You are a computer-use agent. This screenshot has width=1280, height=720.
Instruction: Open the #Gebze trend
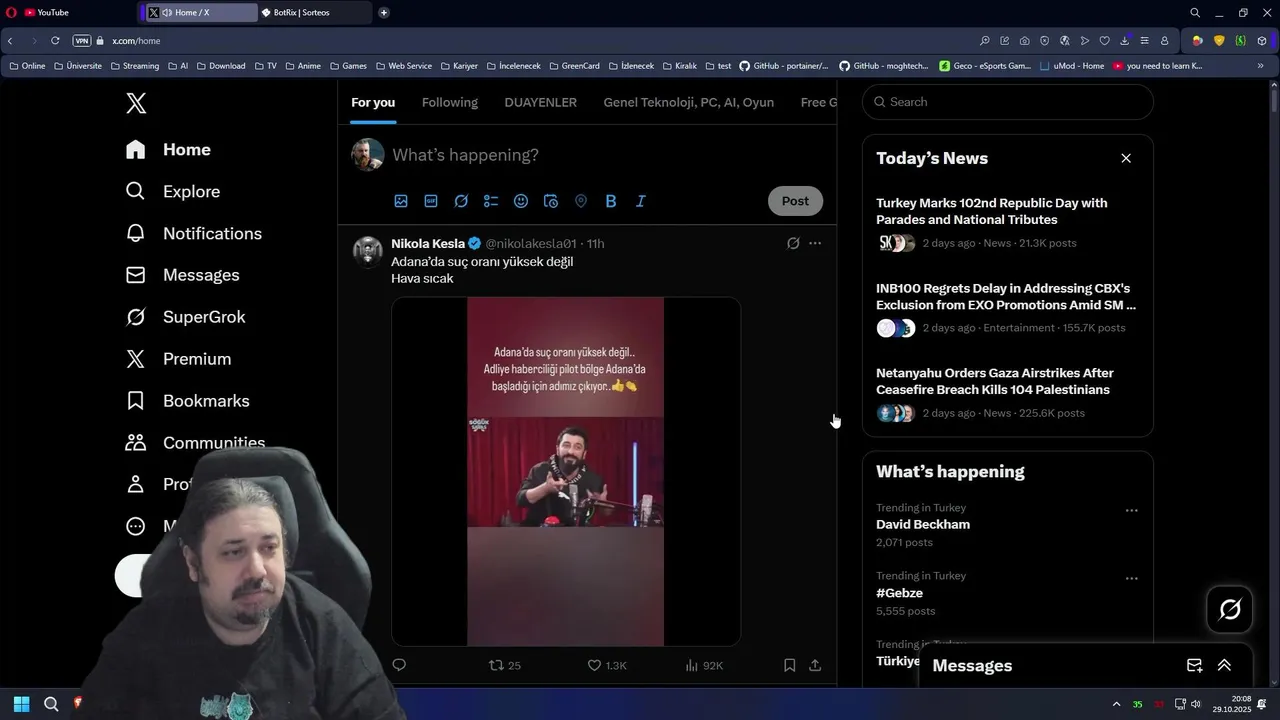[899, 593]
